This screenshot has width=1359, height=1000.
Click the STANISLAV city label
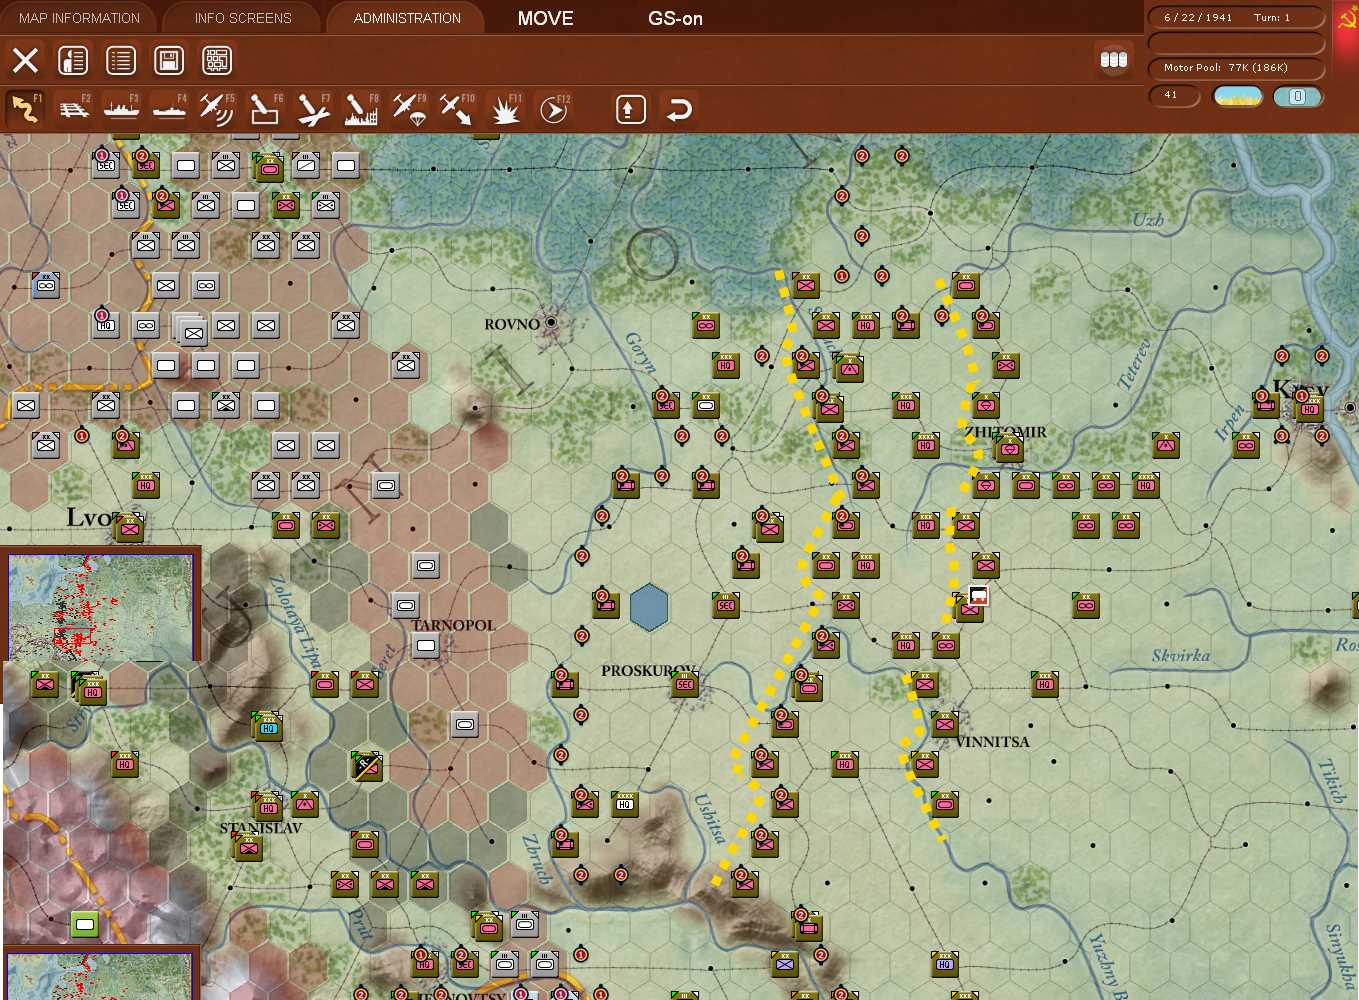tap(260, 828)
